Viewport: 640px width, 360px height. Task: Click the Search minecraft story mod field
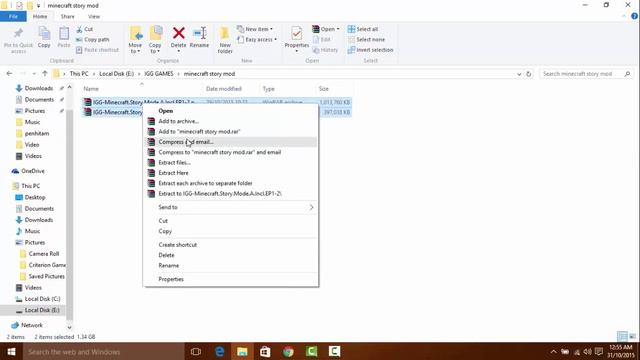[x=587, y=74]
